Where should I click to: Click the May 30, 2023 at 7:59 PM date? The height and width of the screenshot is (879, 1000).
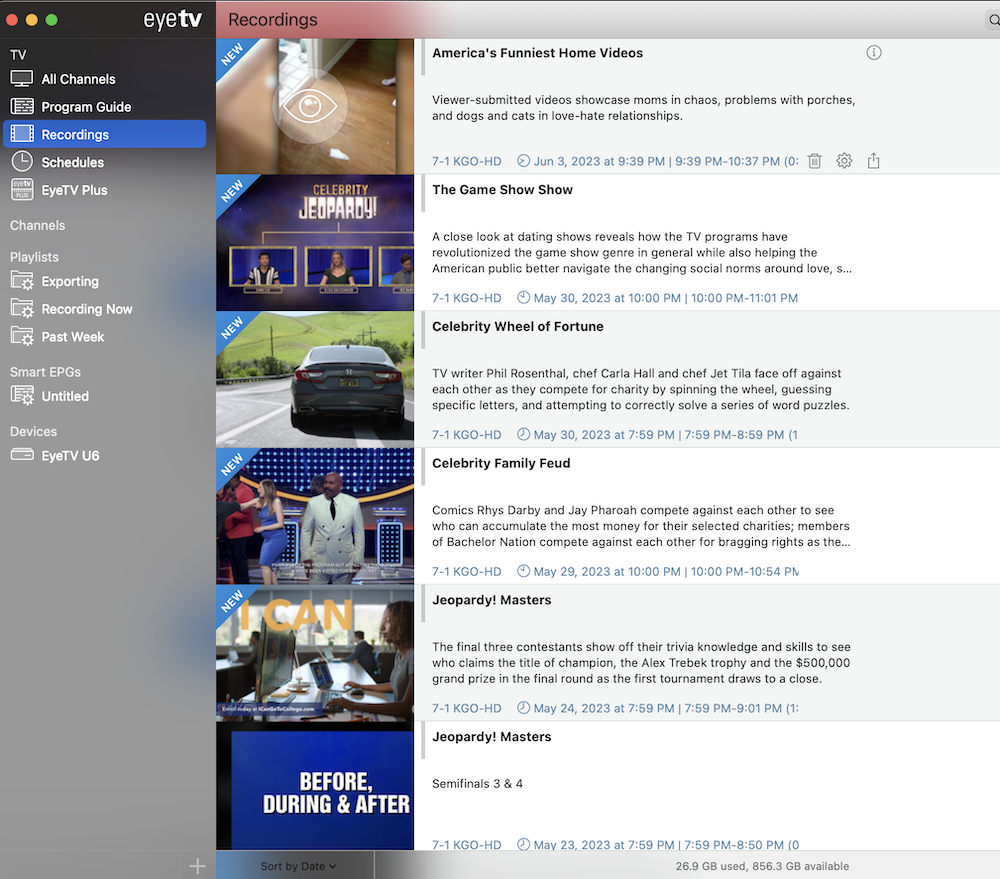pyautogui.click(x=603, y=434)
